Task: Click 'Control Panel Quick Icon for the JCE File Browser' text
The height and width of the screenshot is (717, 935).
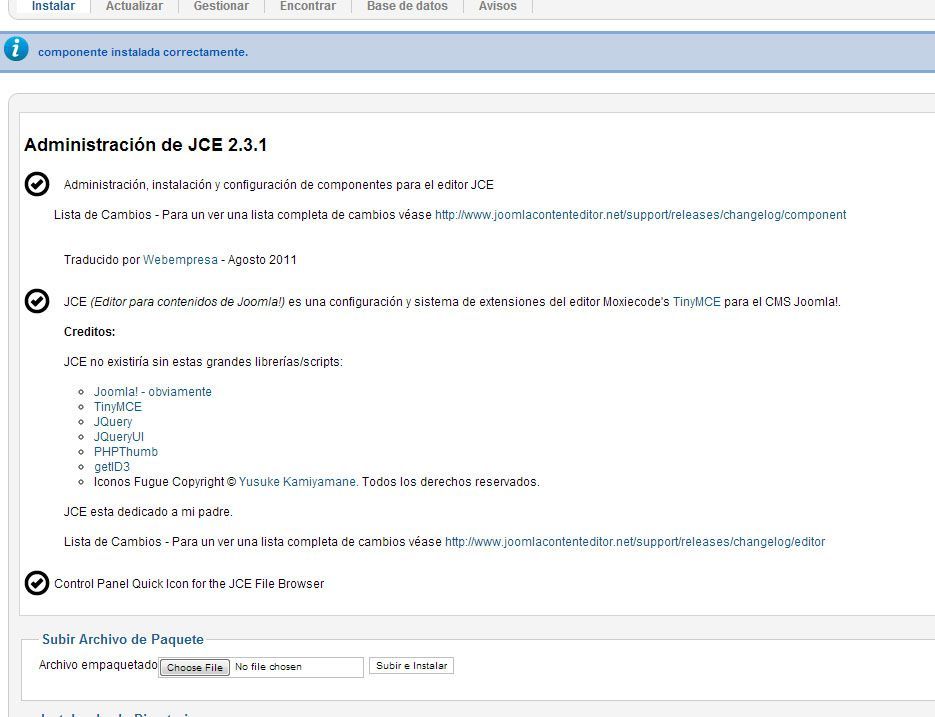Action: click(x=189, y=583)
